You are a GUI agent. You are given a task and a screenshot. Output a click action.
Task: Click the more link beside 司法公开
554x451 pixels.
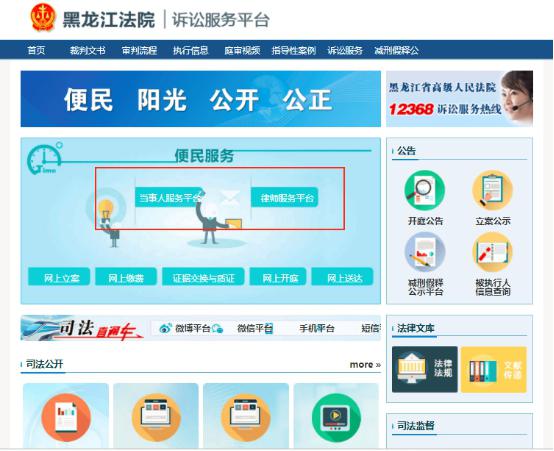coord(365,364)
